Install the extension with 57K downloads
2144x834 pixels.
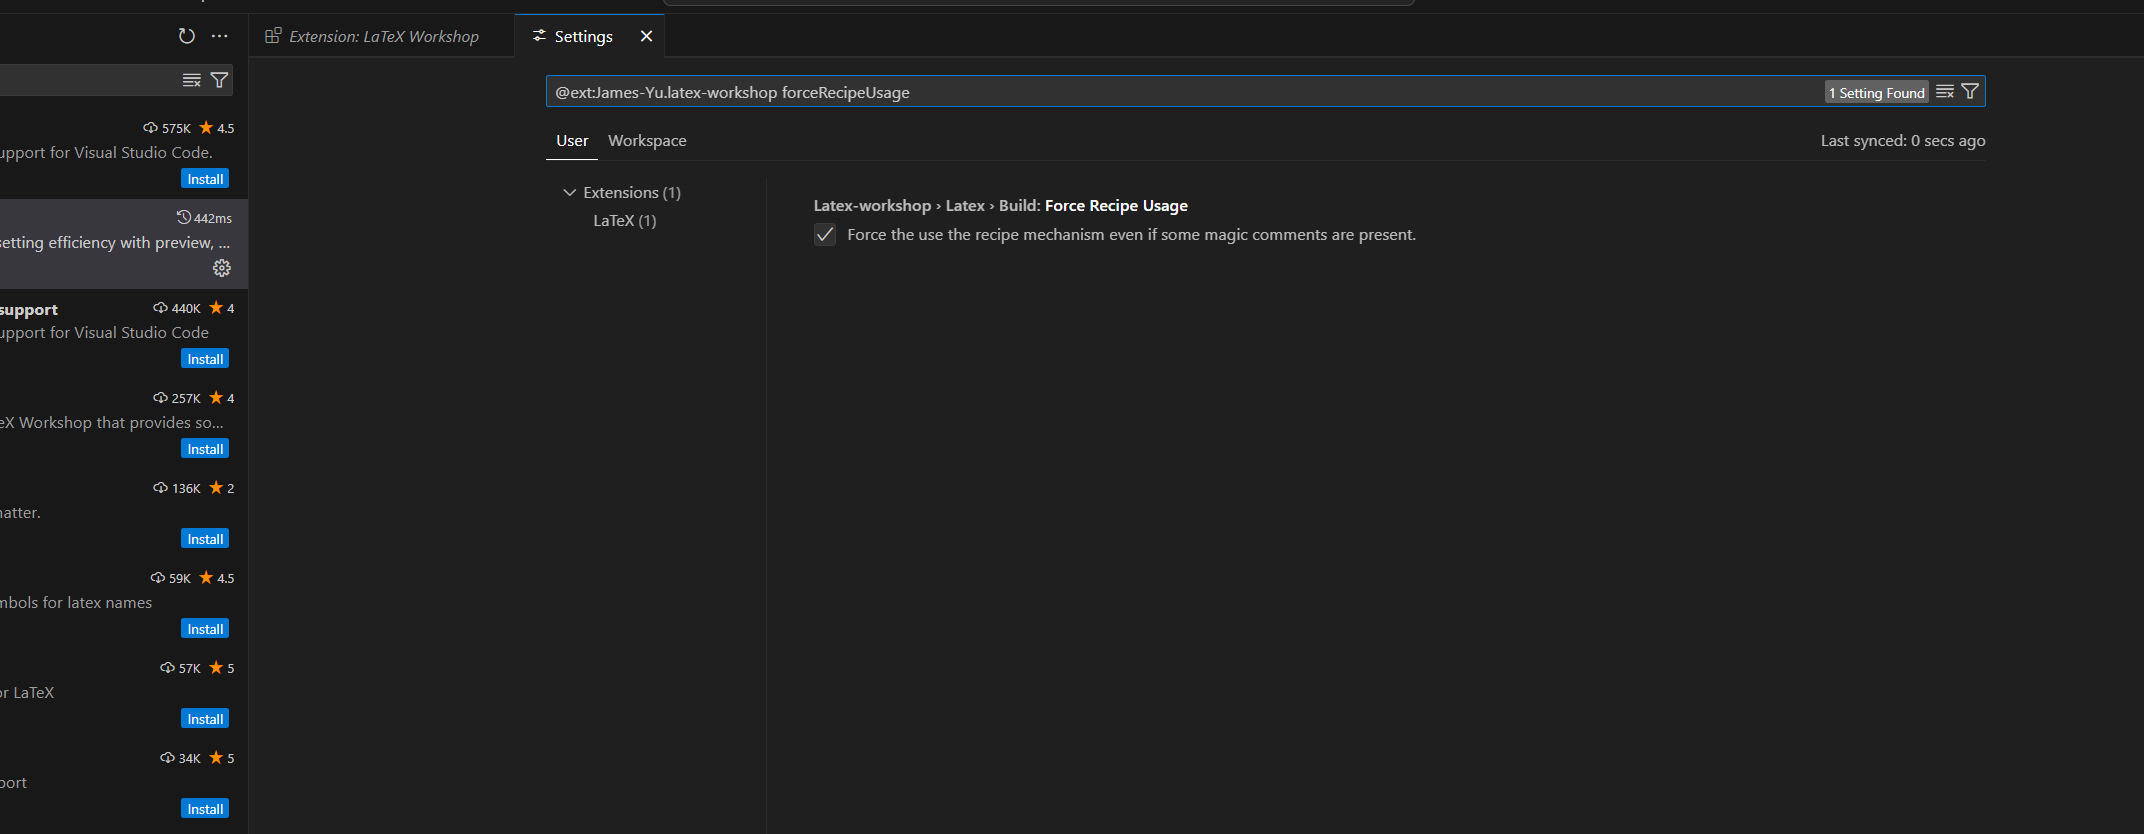[x=205, y=719]
